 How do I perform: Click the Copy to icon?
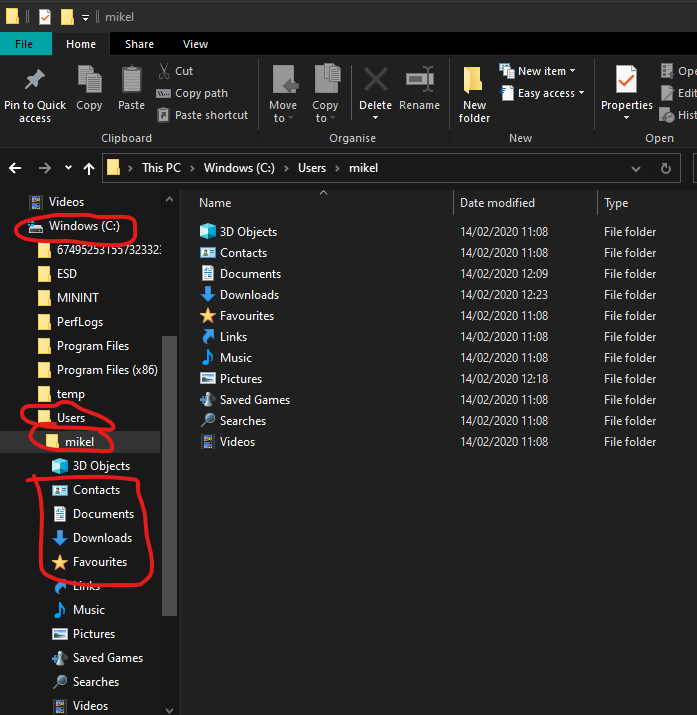327,79
